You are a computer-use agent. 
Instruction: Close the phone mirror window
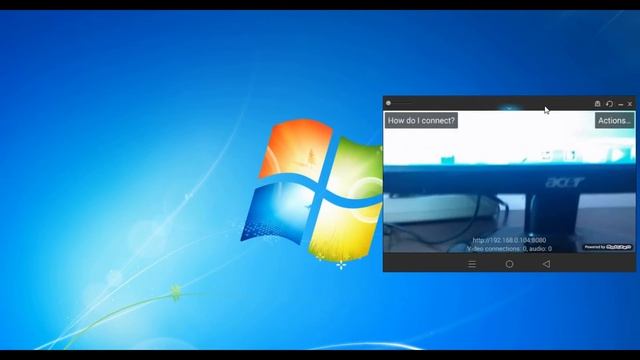[630, 104]
